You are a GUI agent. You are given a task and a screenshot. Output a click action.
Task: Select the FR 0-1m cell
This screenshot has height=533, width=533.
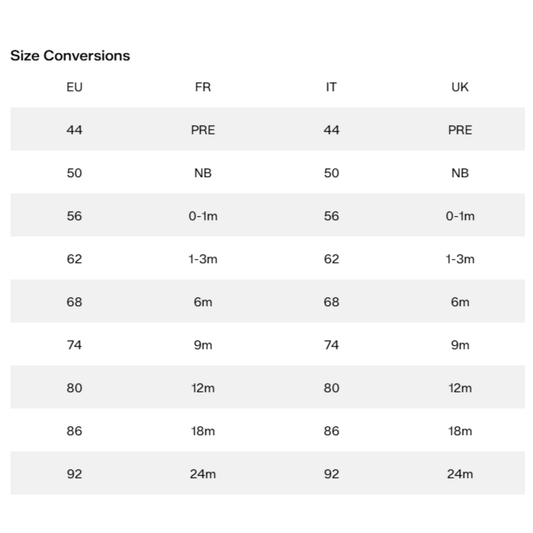click(x=203, y=216)
